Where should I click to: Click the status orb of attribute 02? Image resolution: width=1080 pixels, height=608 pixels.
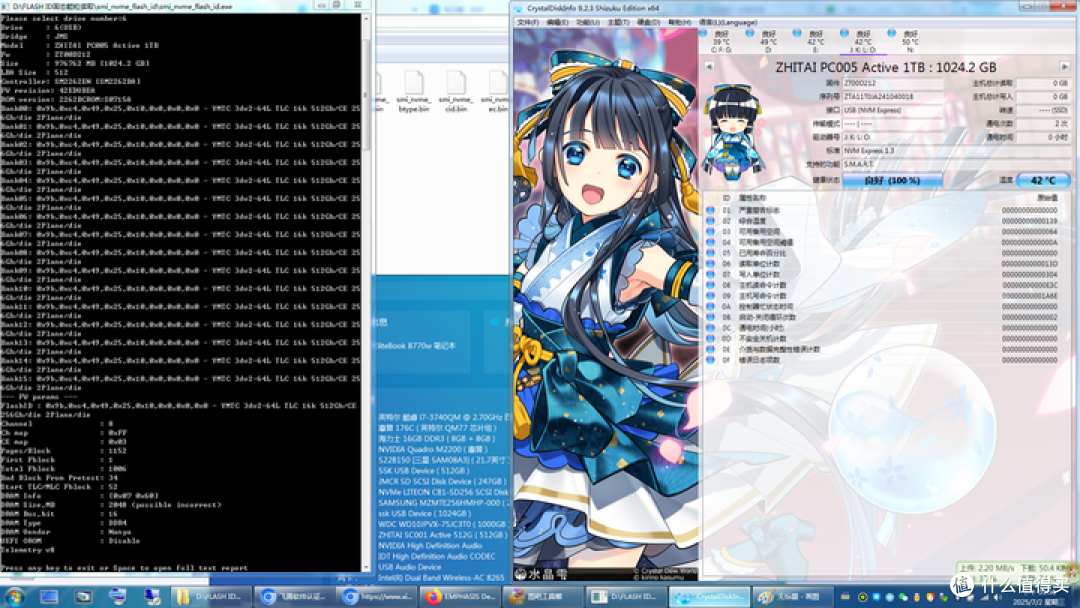point(711,221)
